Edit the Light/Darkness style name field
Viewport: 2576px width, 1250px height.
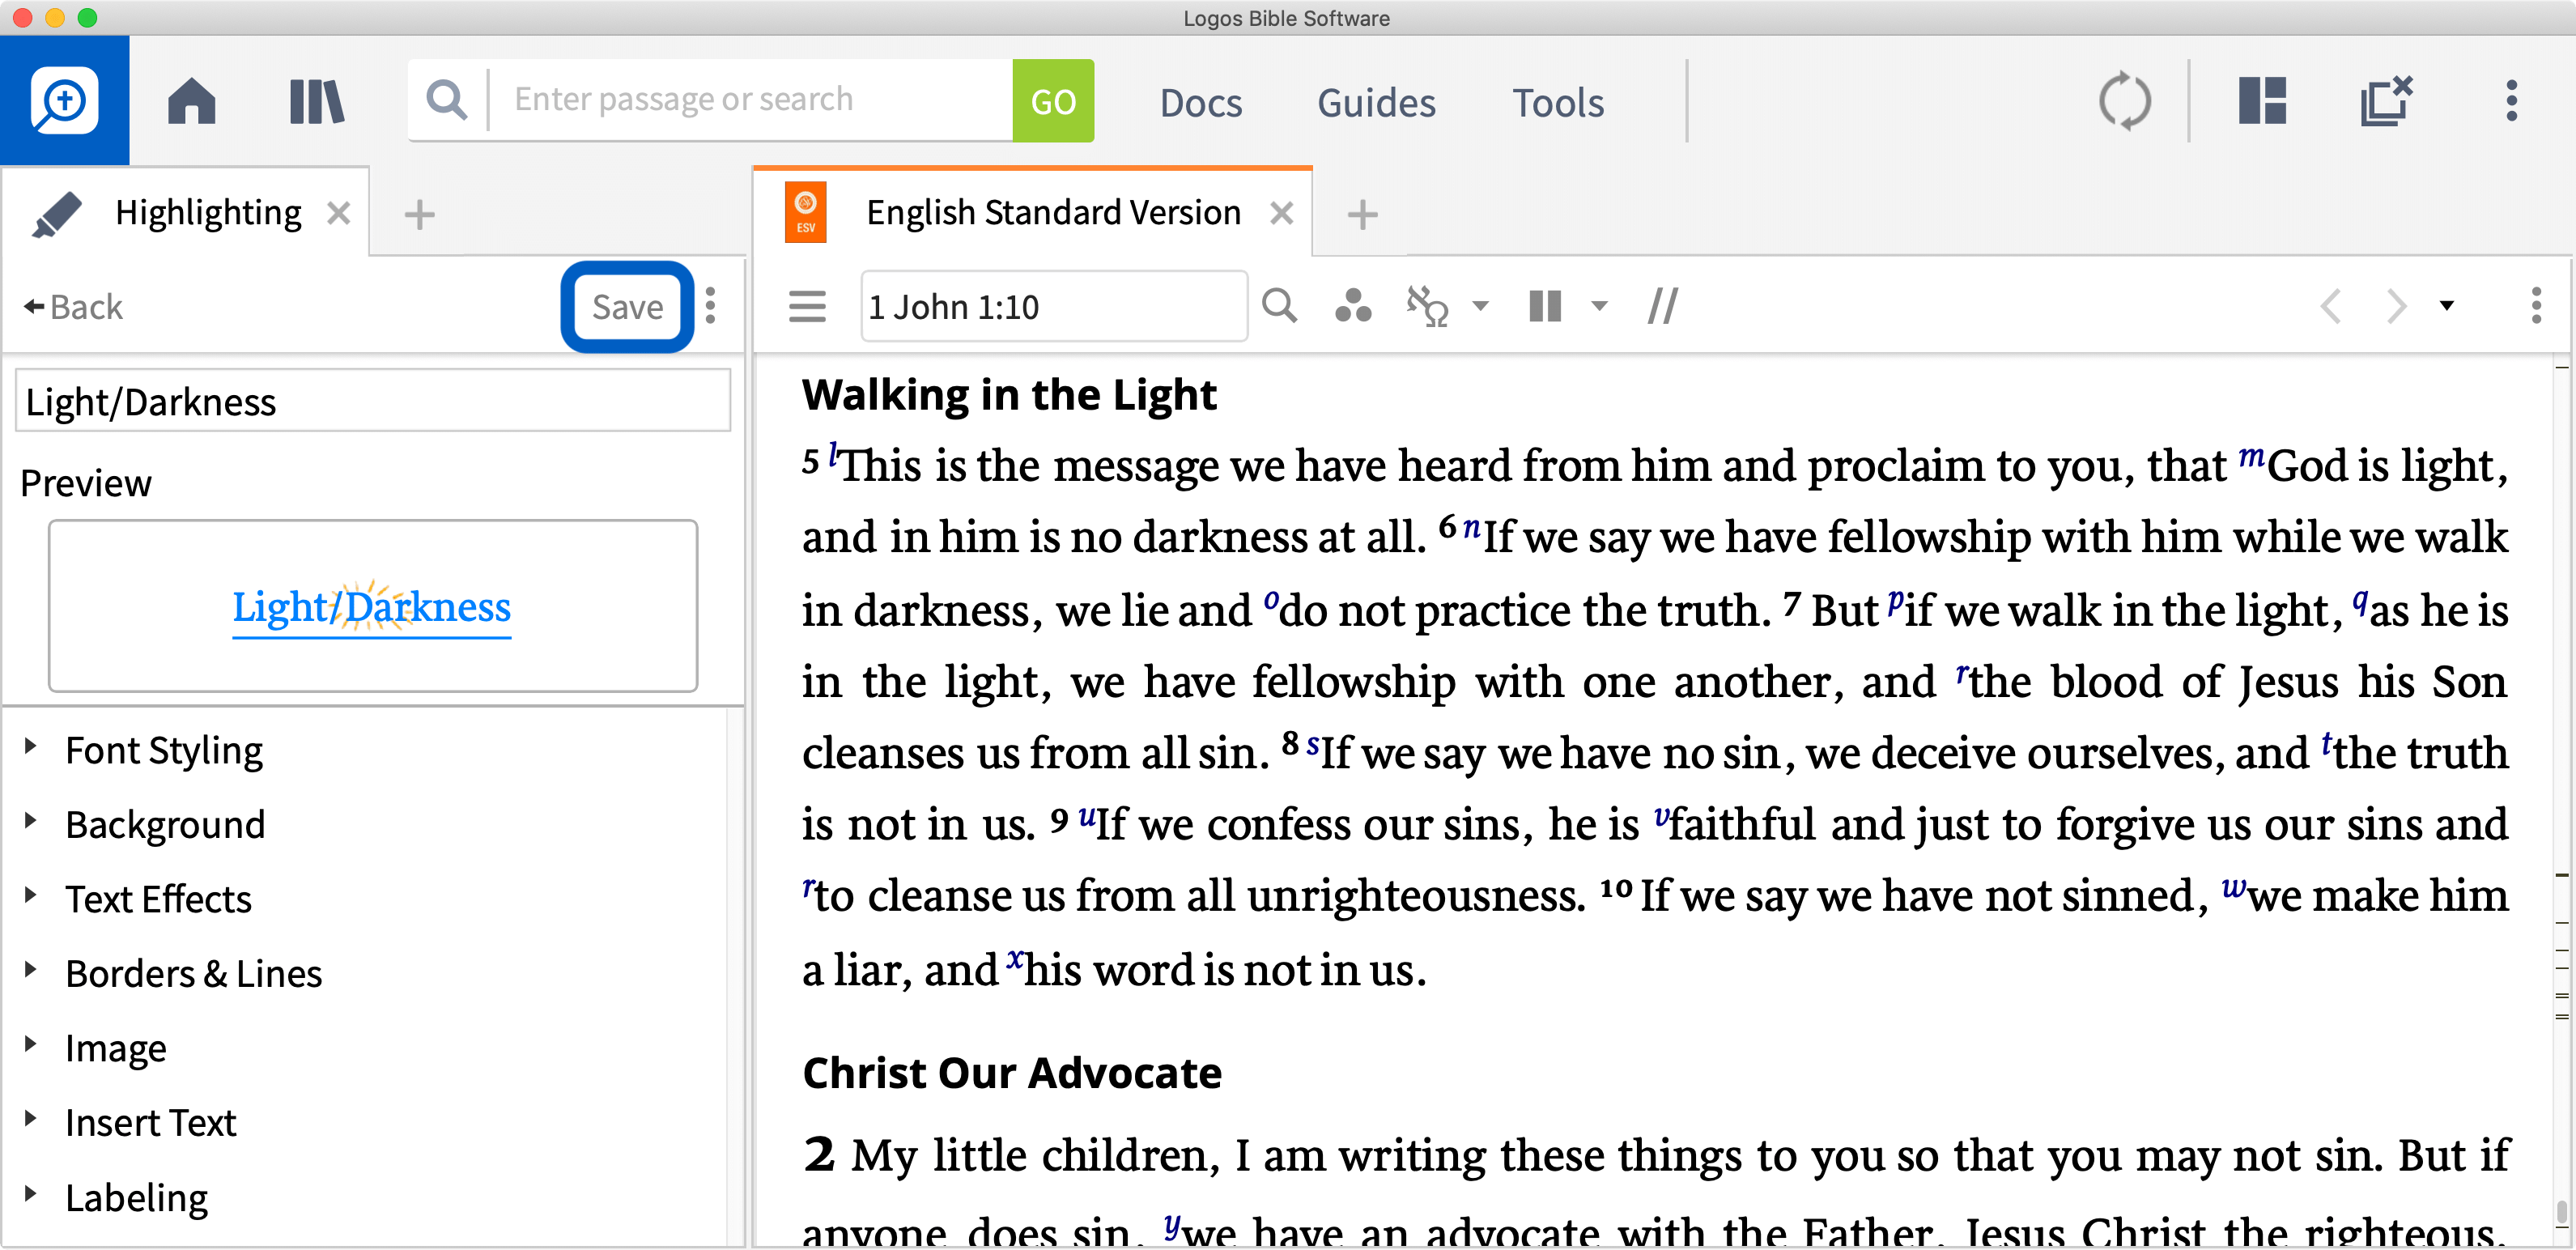click(373, 401)
